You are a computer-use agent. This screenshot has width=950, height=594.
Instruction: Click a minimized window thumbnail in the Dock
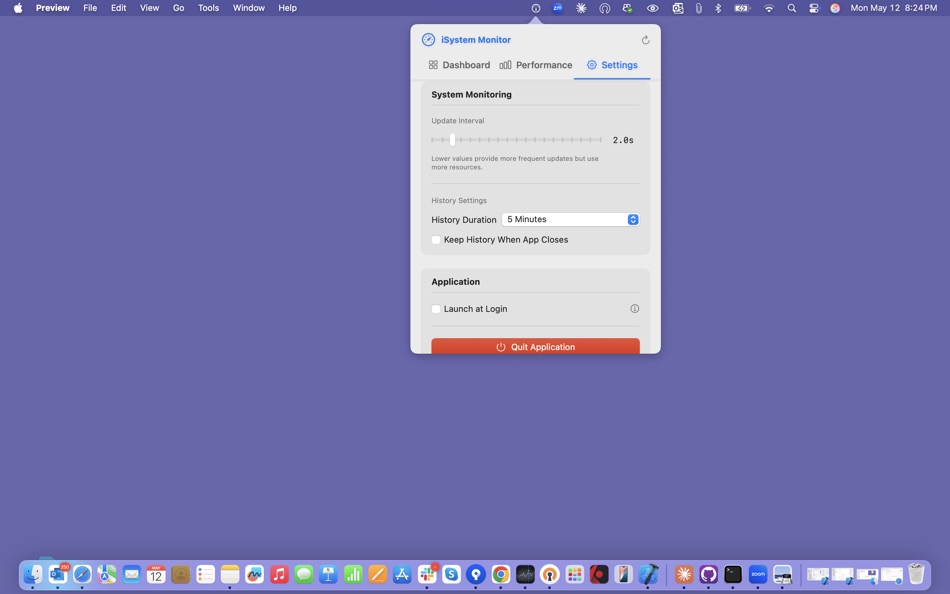[820, 574]
